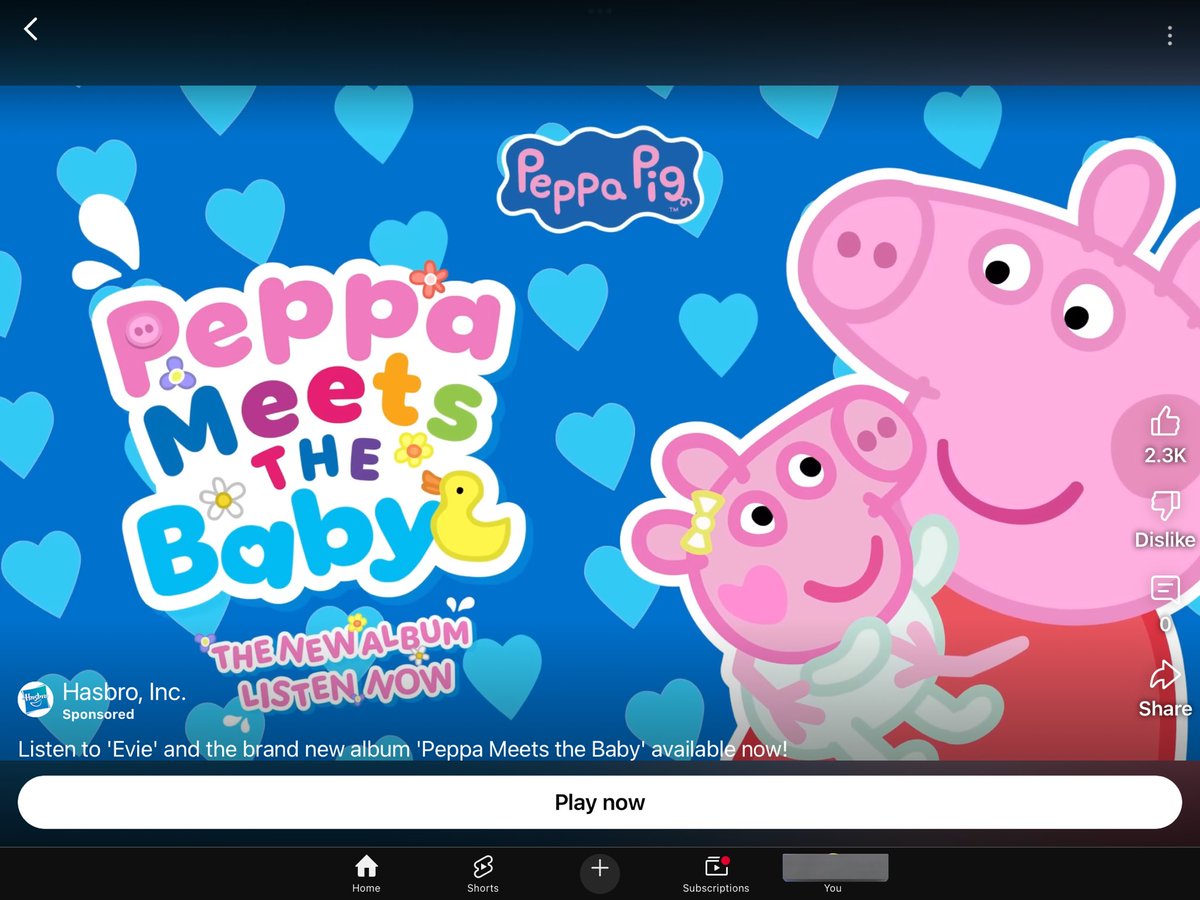The height and width of the screenshot is (900, 1200).
Task: Tap the Dislike thumbs-down icon
Action: point(1165,506)
